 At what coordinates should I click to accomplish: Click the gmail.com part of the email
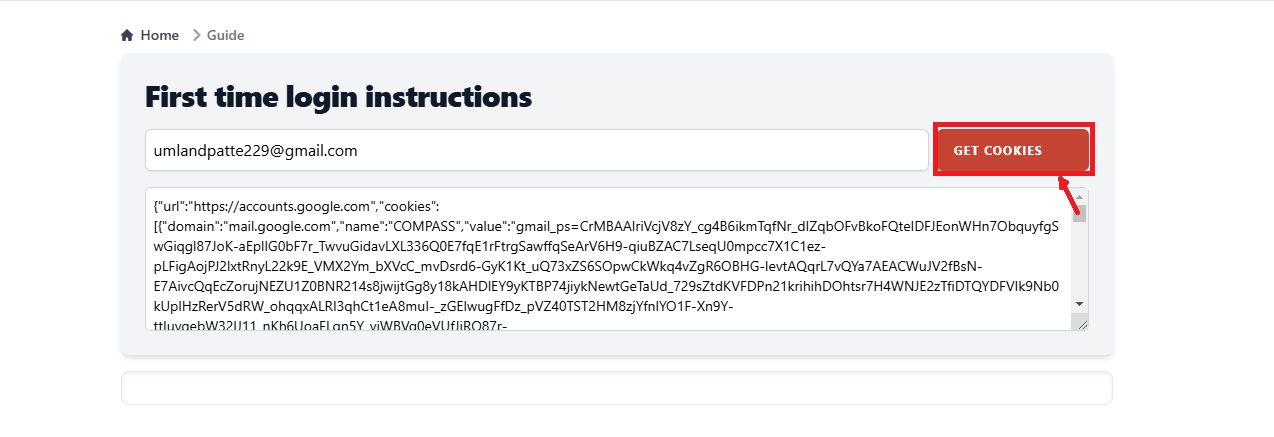(x=323, y=151)
